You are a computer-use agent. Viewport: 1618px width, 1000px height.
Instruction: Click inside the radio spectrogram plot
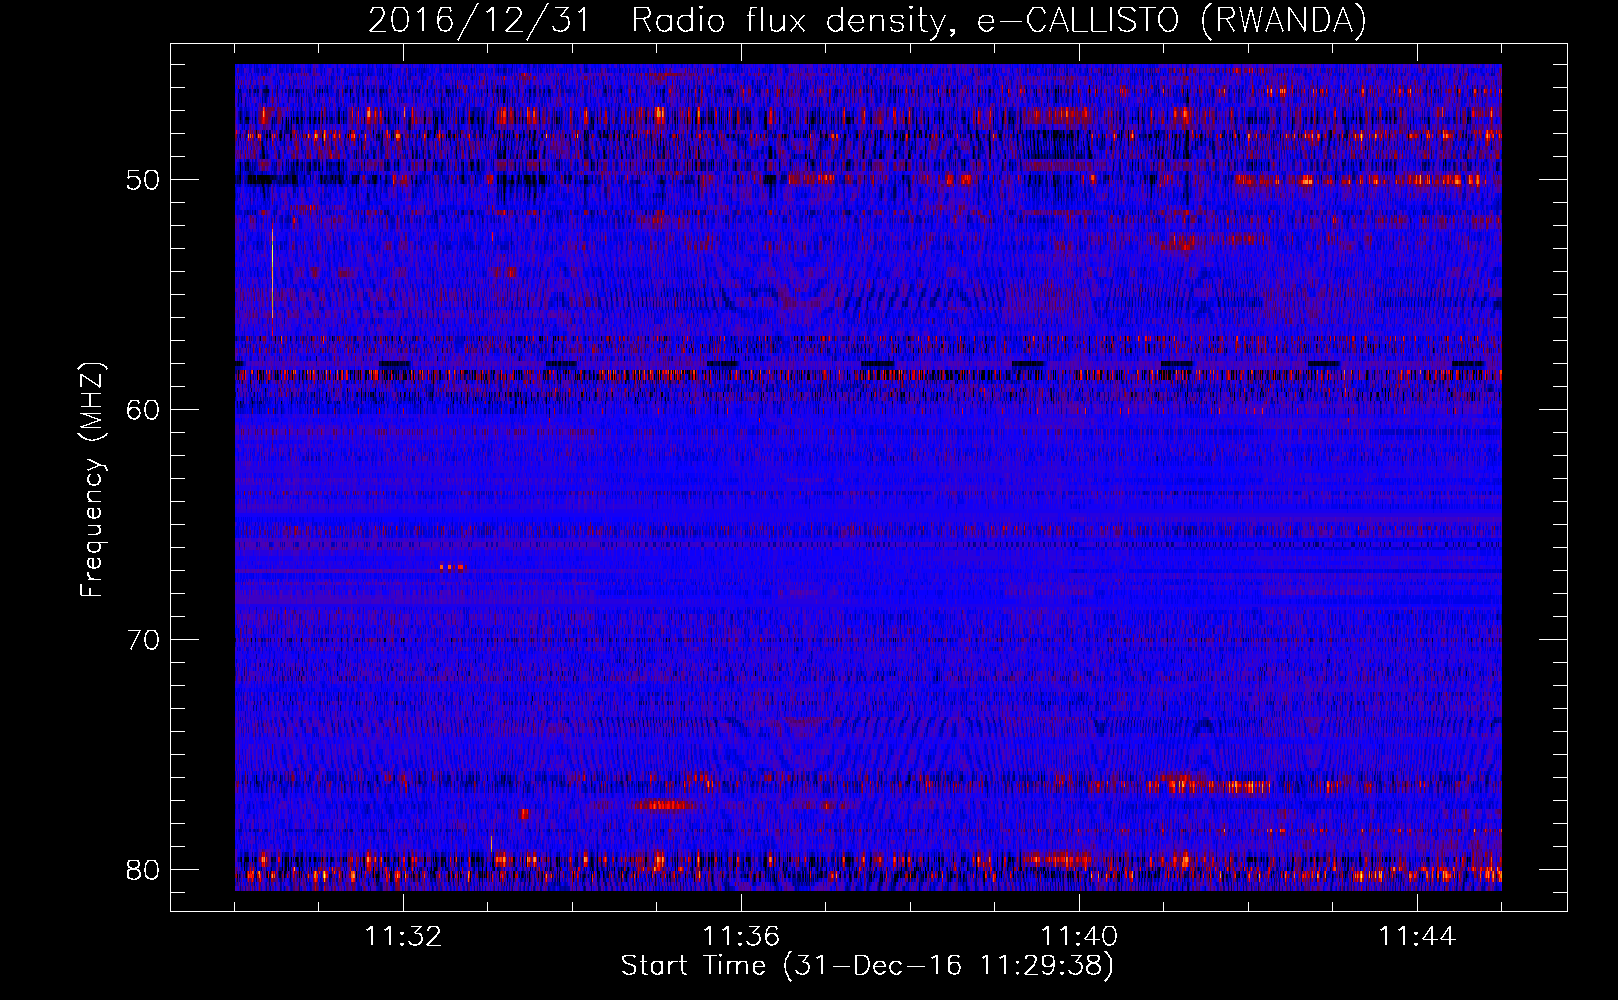[868, 477]
